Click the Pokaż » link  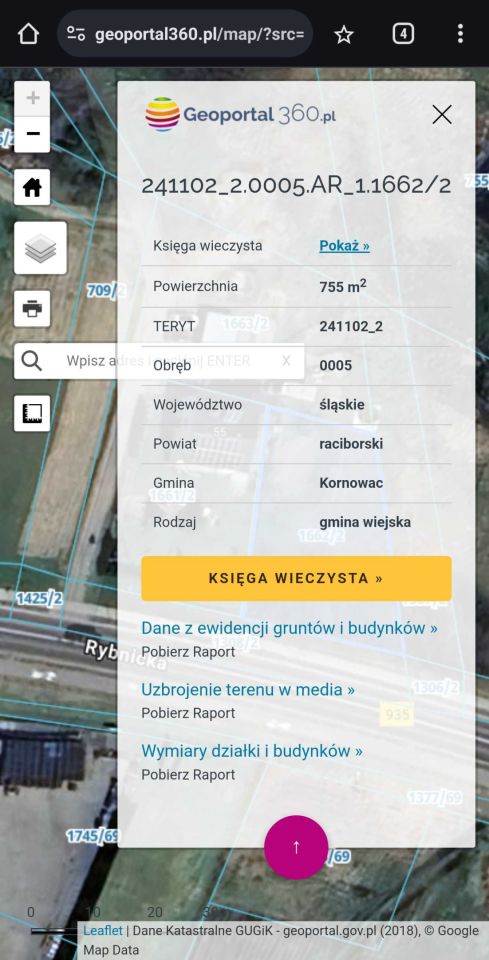[345, 246]
